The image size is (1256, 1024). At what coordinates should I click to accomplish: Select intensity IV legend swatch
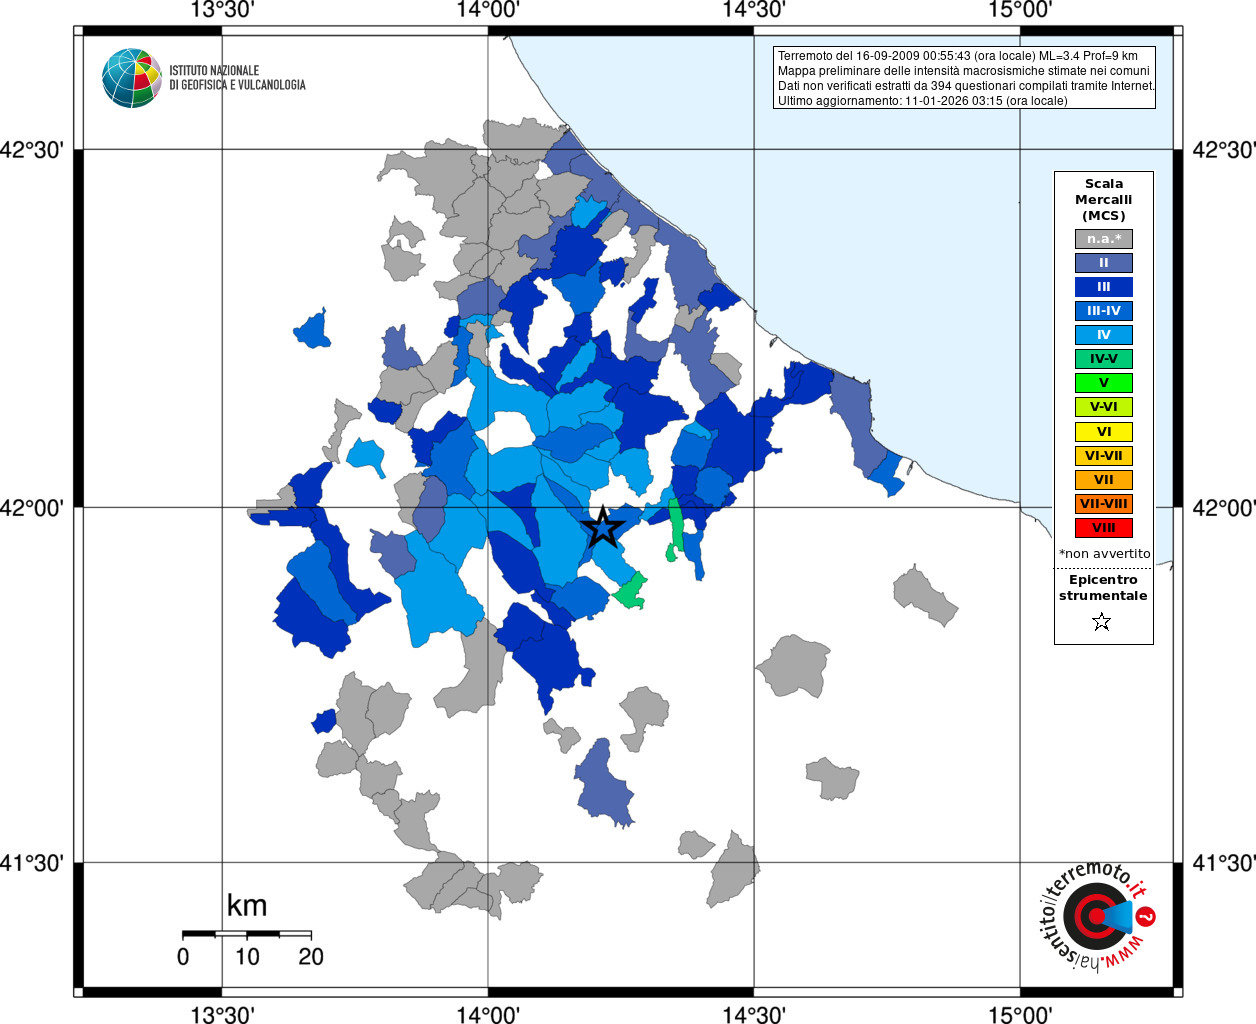pyautogui.click(x=1104, y=335)
